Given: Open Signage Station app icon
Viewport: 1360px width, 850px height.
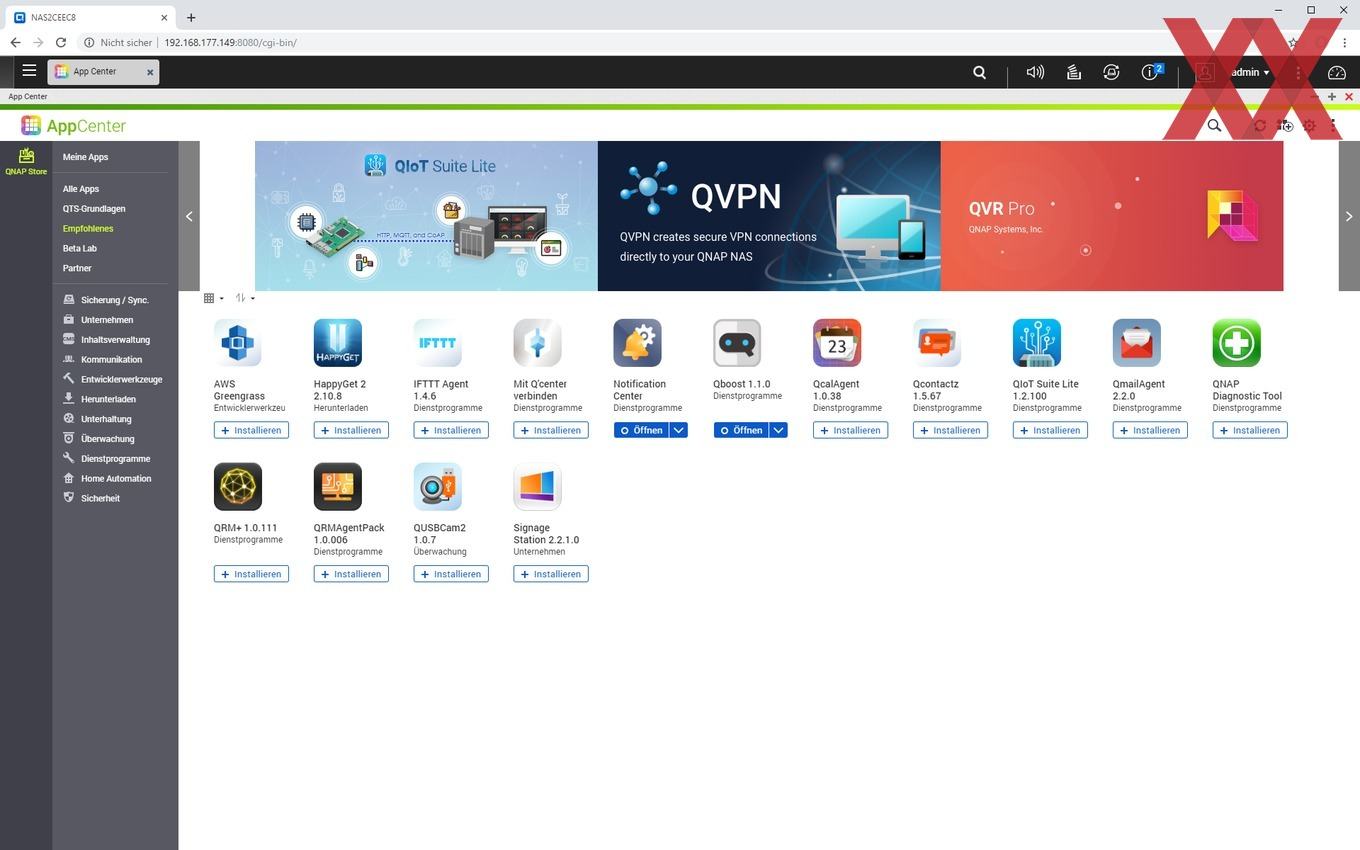Looking at the screenshot, I should pos(538,487).
